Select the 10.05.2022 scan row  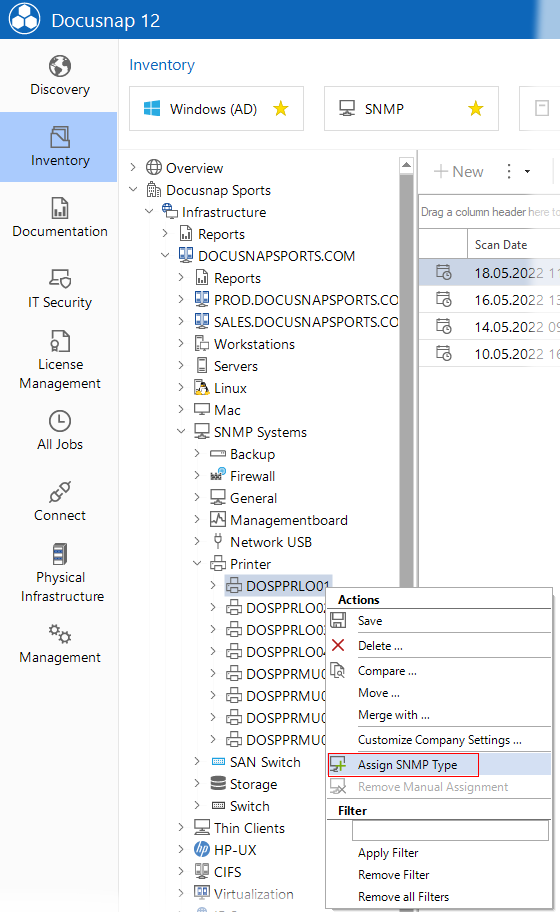[489, 353]
